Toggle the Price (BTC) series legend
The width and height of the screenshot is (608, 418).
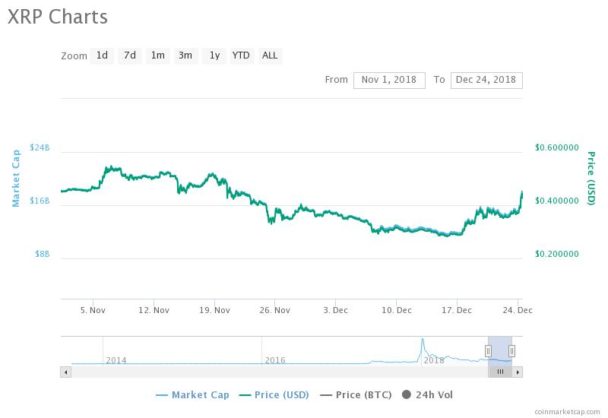pos(356,395)
